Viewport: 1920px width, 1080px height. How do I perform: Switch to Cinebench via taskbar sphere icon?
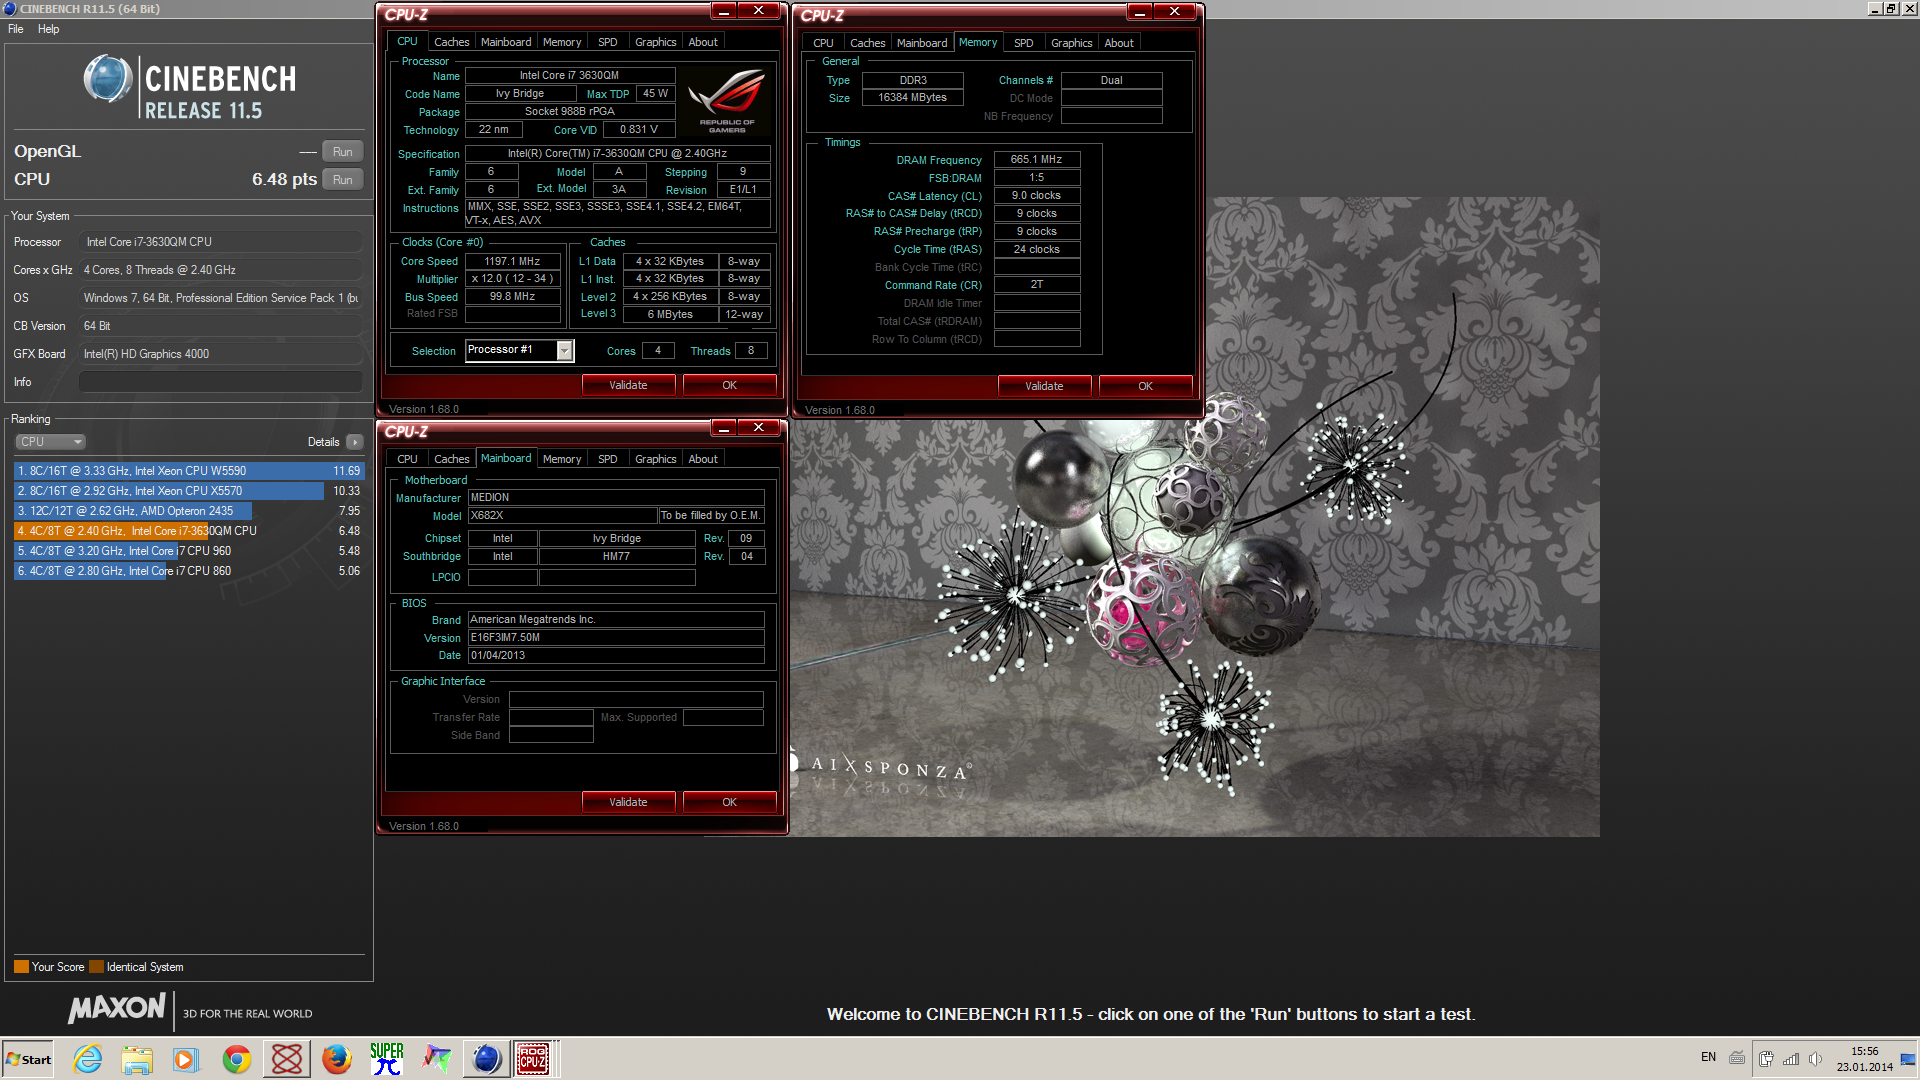coord(486,1059)
